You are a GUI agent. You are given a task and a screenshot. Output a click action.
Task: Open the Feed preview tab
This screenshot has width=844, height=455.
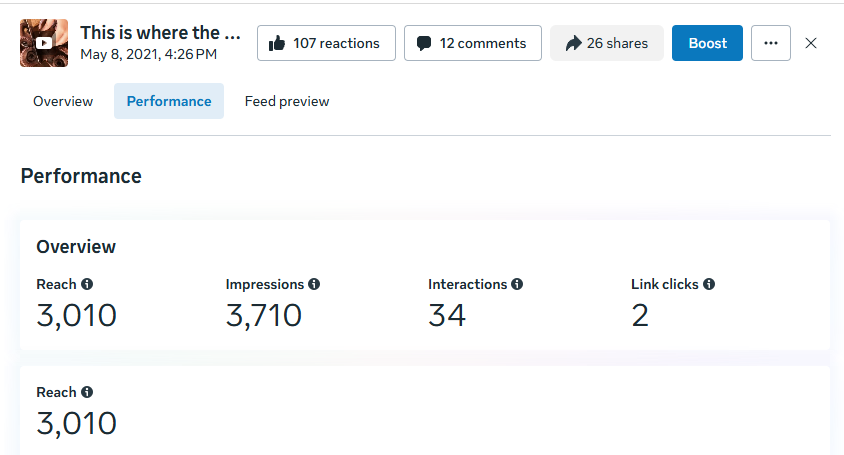(287, 101)
